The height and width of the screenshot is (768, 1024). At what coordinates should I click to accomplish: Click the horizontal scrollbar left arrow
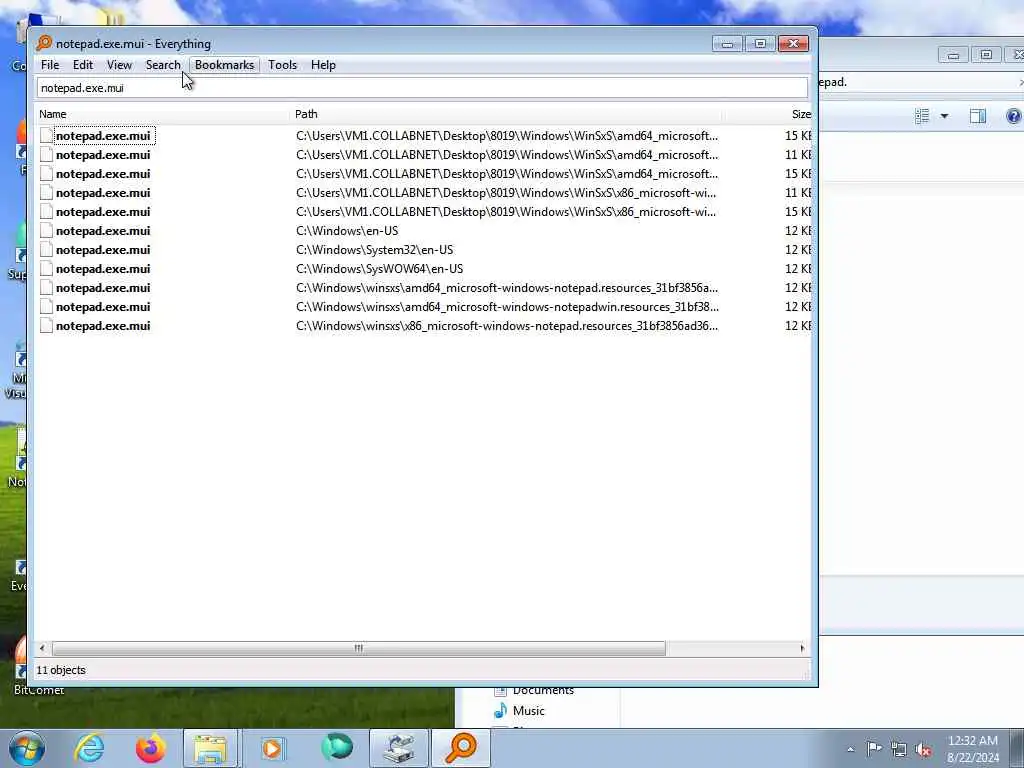click(x=42, y=648)
